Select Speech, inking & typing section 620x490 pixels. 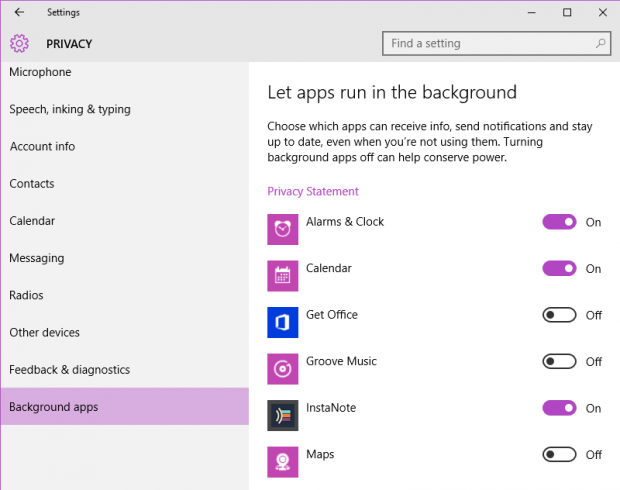[x=125, y=109]
